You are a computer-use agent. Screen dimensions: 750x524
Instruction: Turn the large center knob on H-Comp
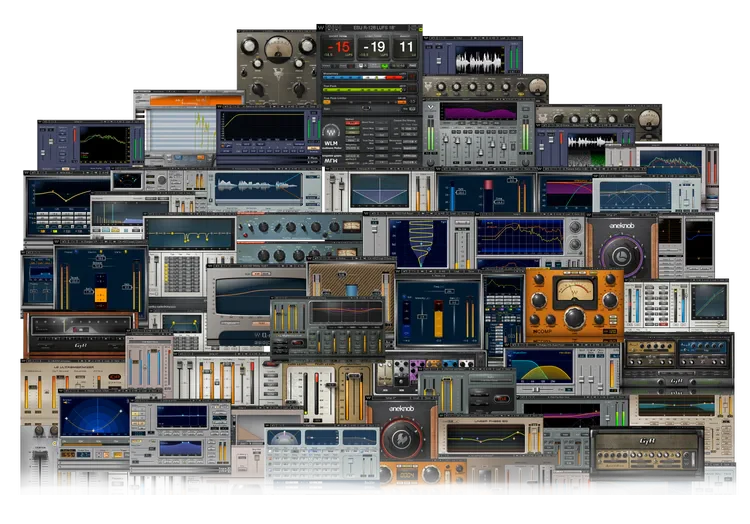[574, 319]
